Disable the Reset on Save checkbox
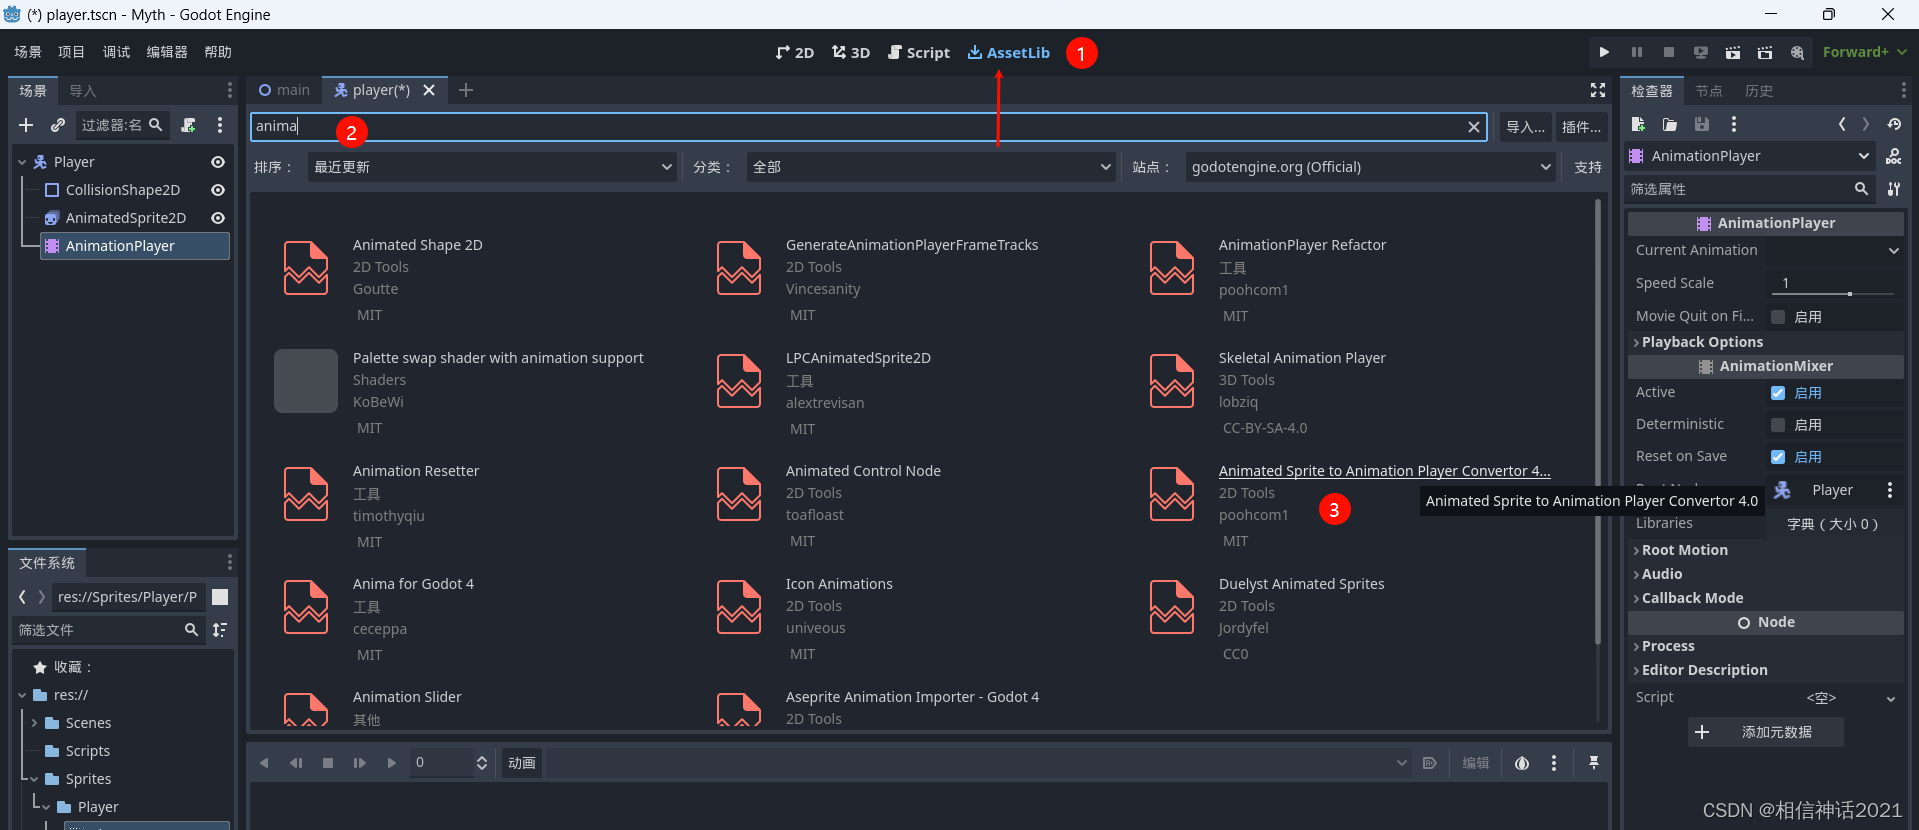The height and width of the screenshot is (830, 1919). (x=1778, y=457)
